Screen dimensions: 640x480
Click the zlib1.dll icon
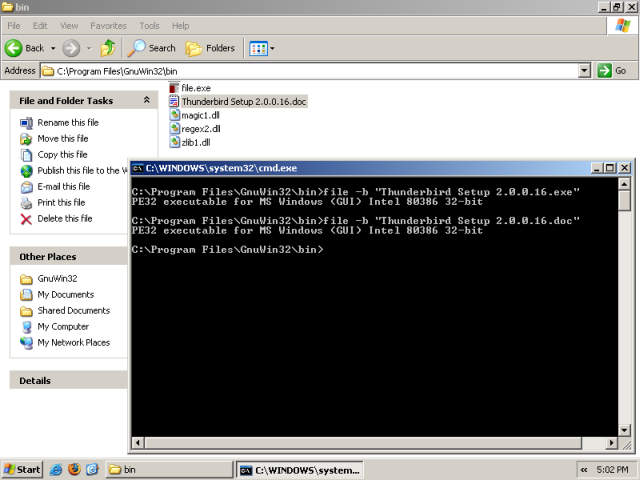(x=174, y=142)
